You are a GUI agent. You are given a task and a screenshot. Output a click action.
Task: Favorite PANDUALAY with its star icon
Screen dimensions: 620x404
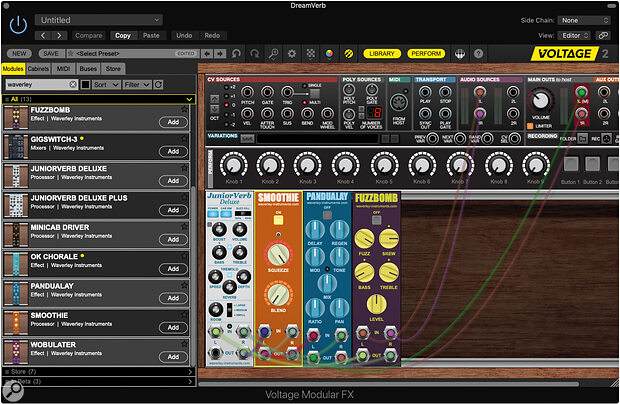184,285
